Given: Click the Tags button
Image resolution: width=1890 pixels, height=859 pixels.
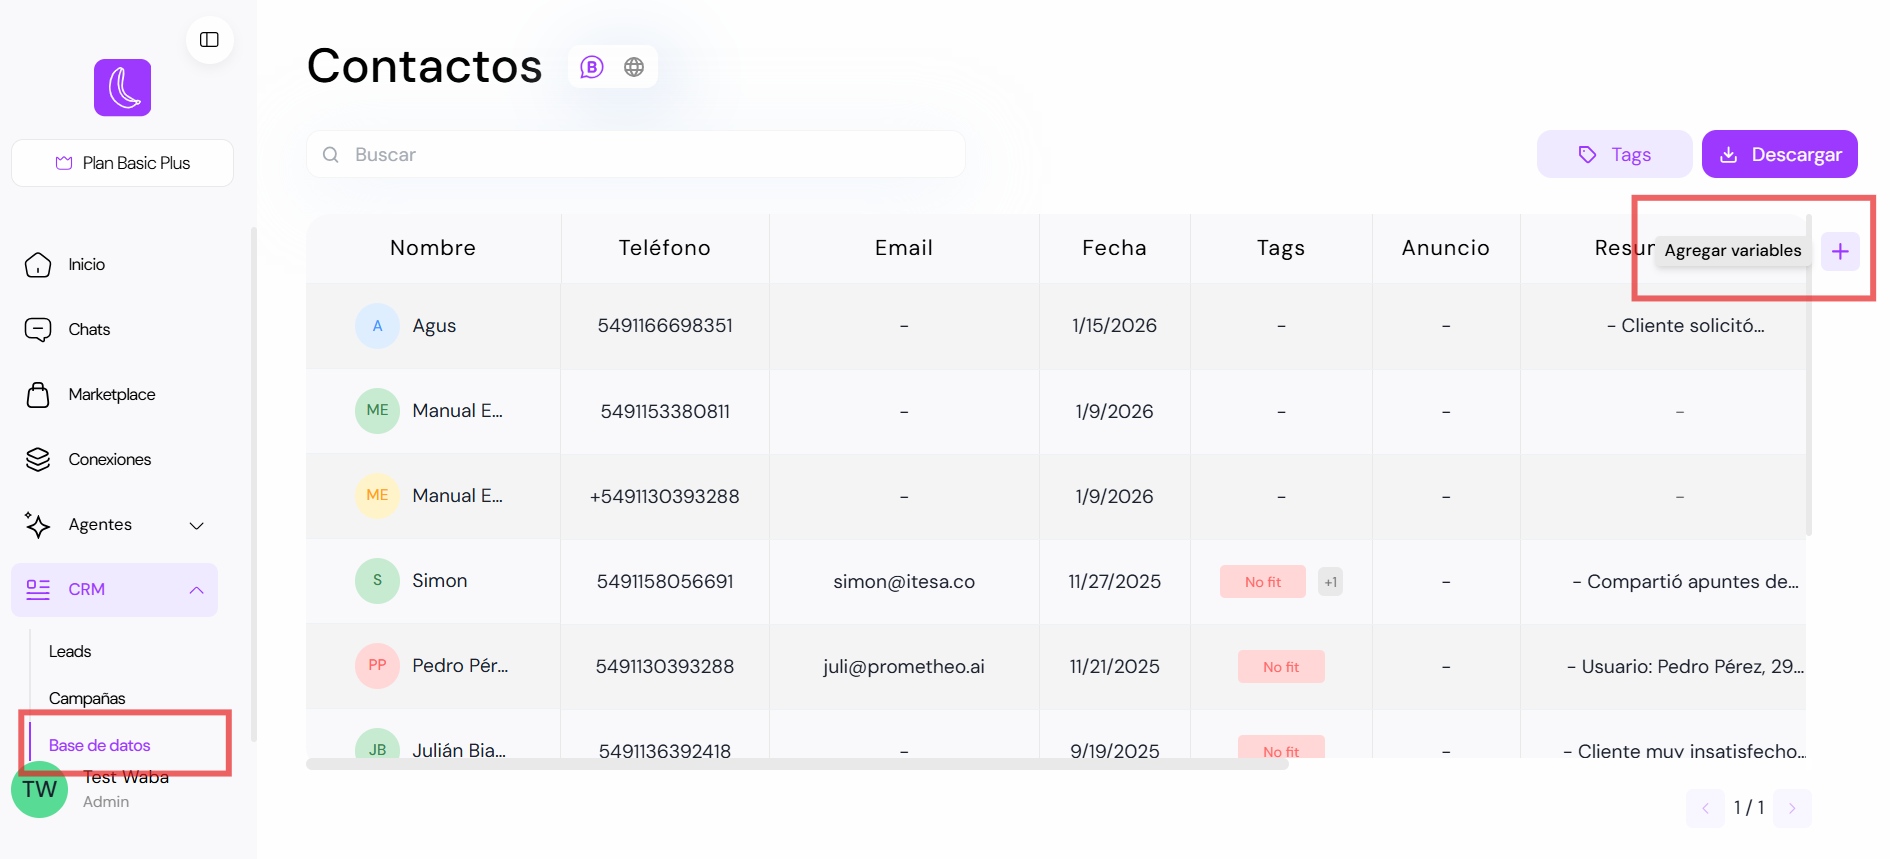Looking at the screenshot, I should tap(1614, 155).
